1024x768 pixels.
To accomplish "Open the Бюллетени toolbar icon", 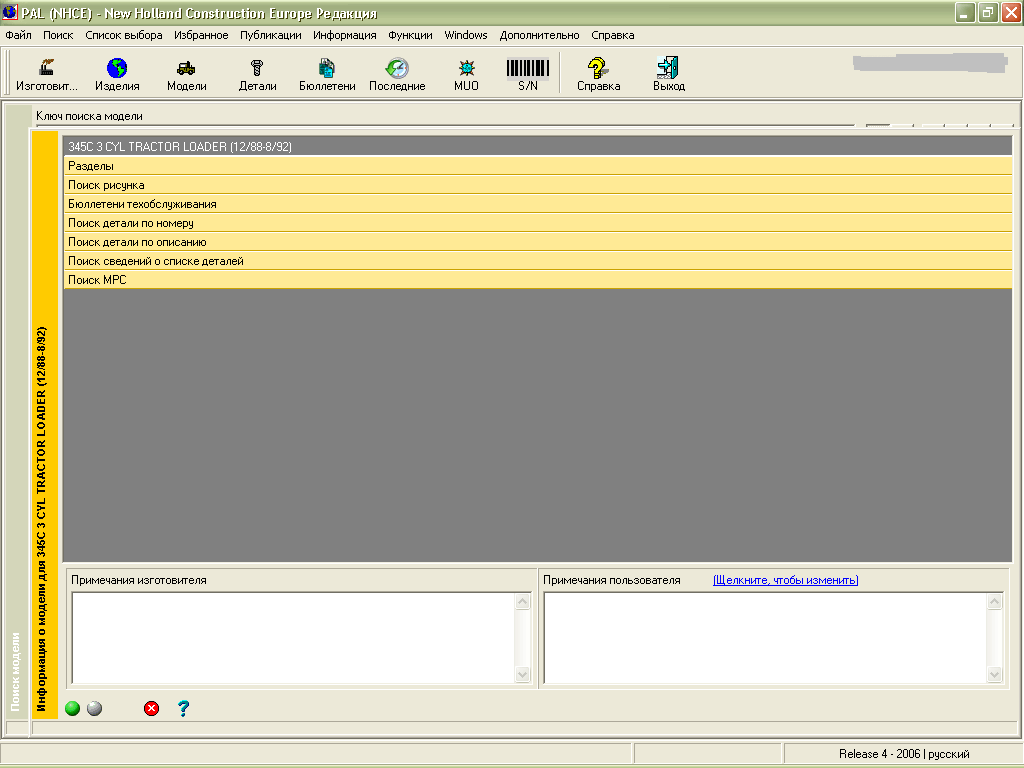I will (x=327, y=74).
